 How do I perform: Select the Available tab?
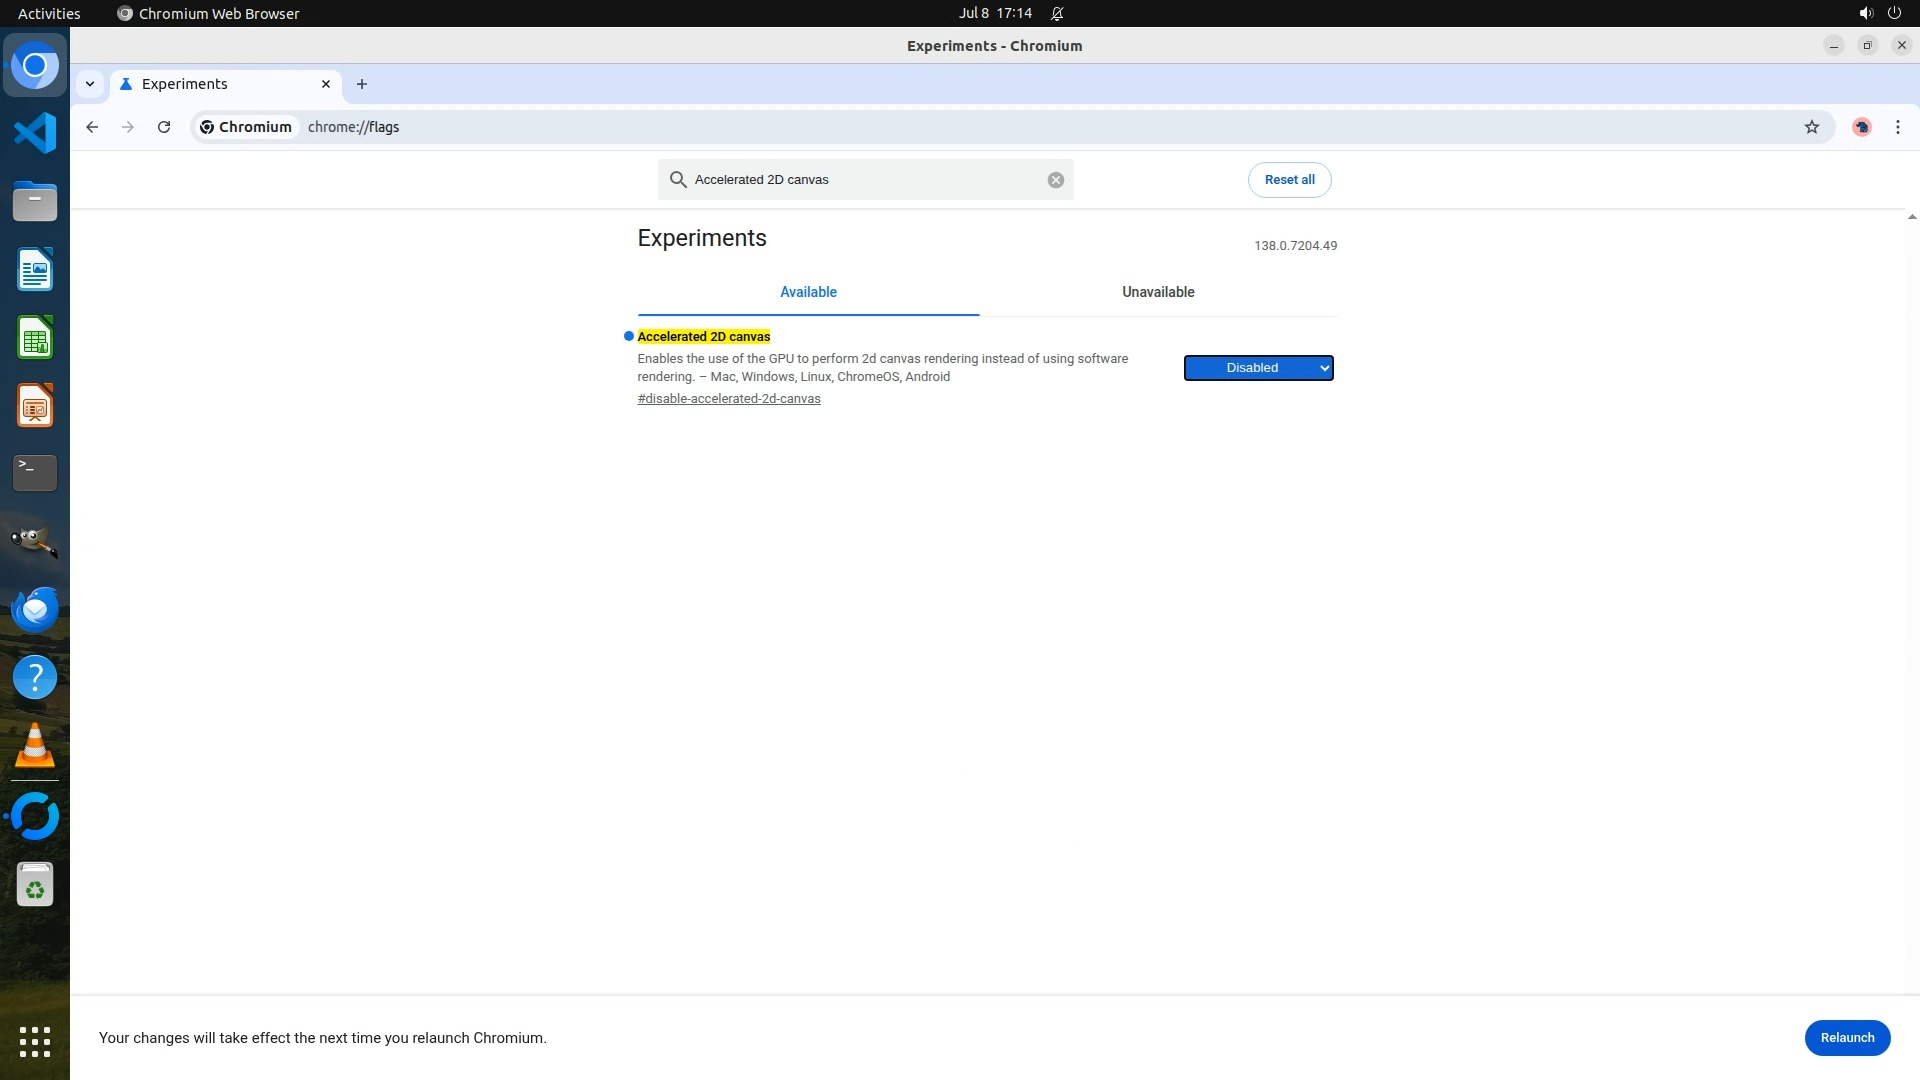point(808,292)
